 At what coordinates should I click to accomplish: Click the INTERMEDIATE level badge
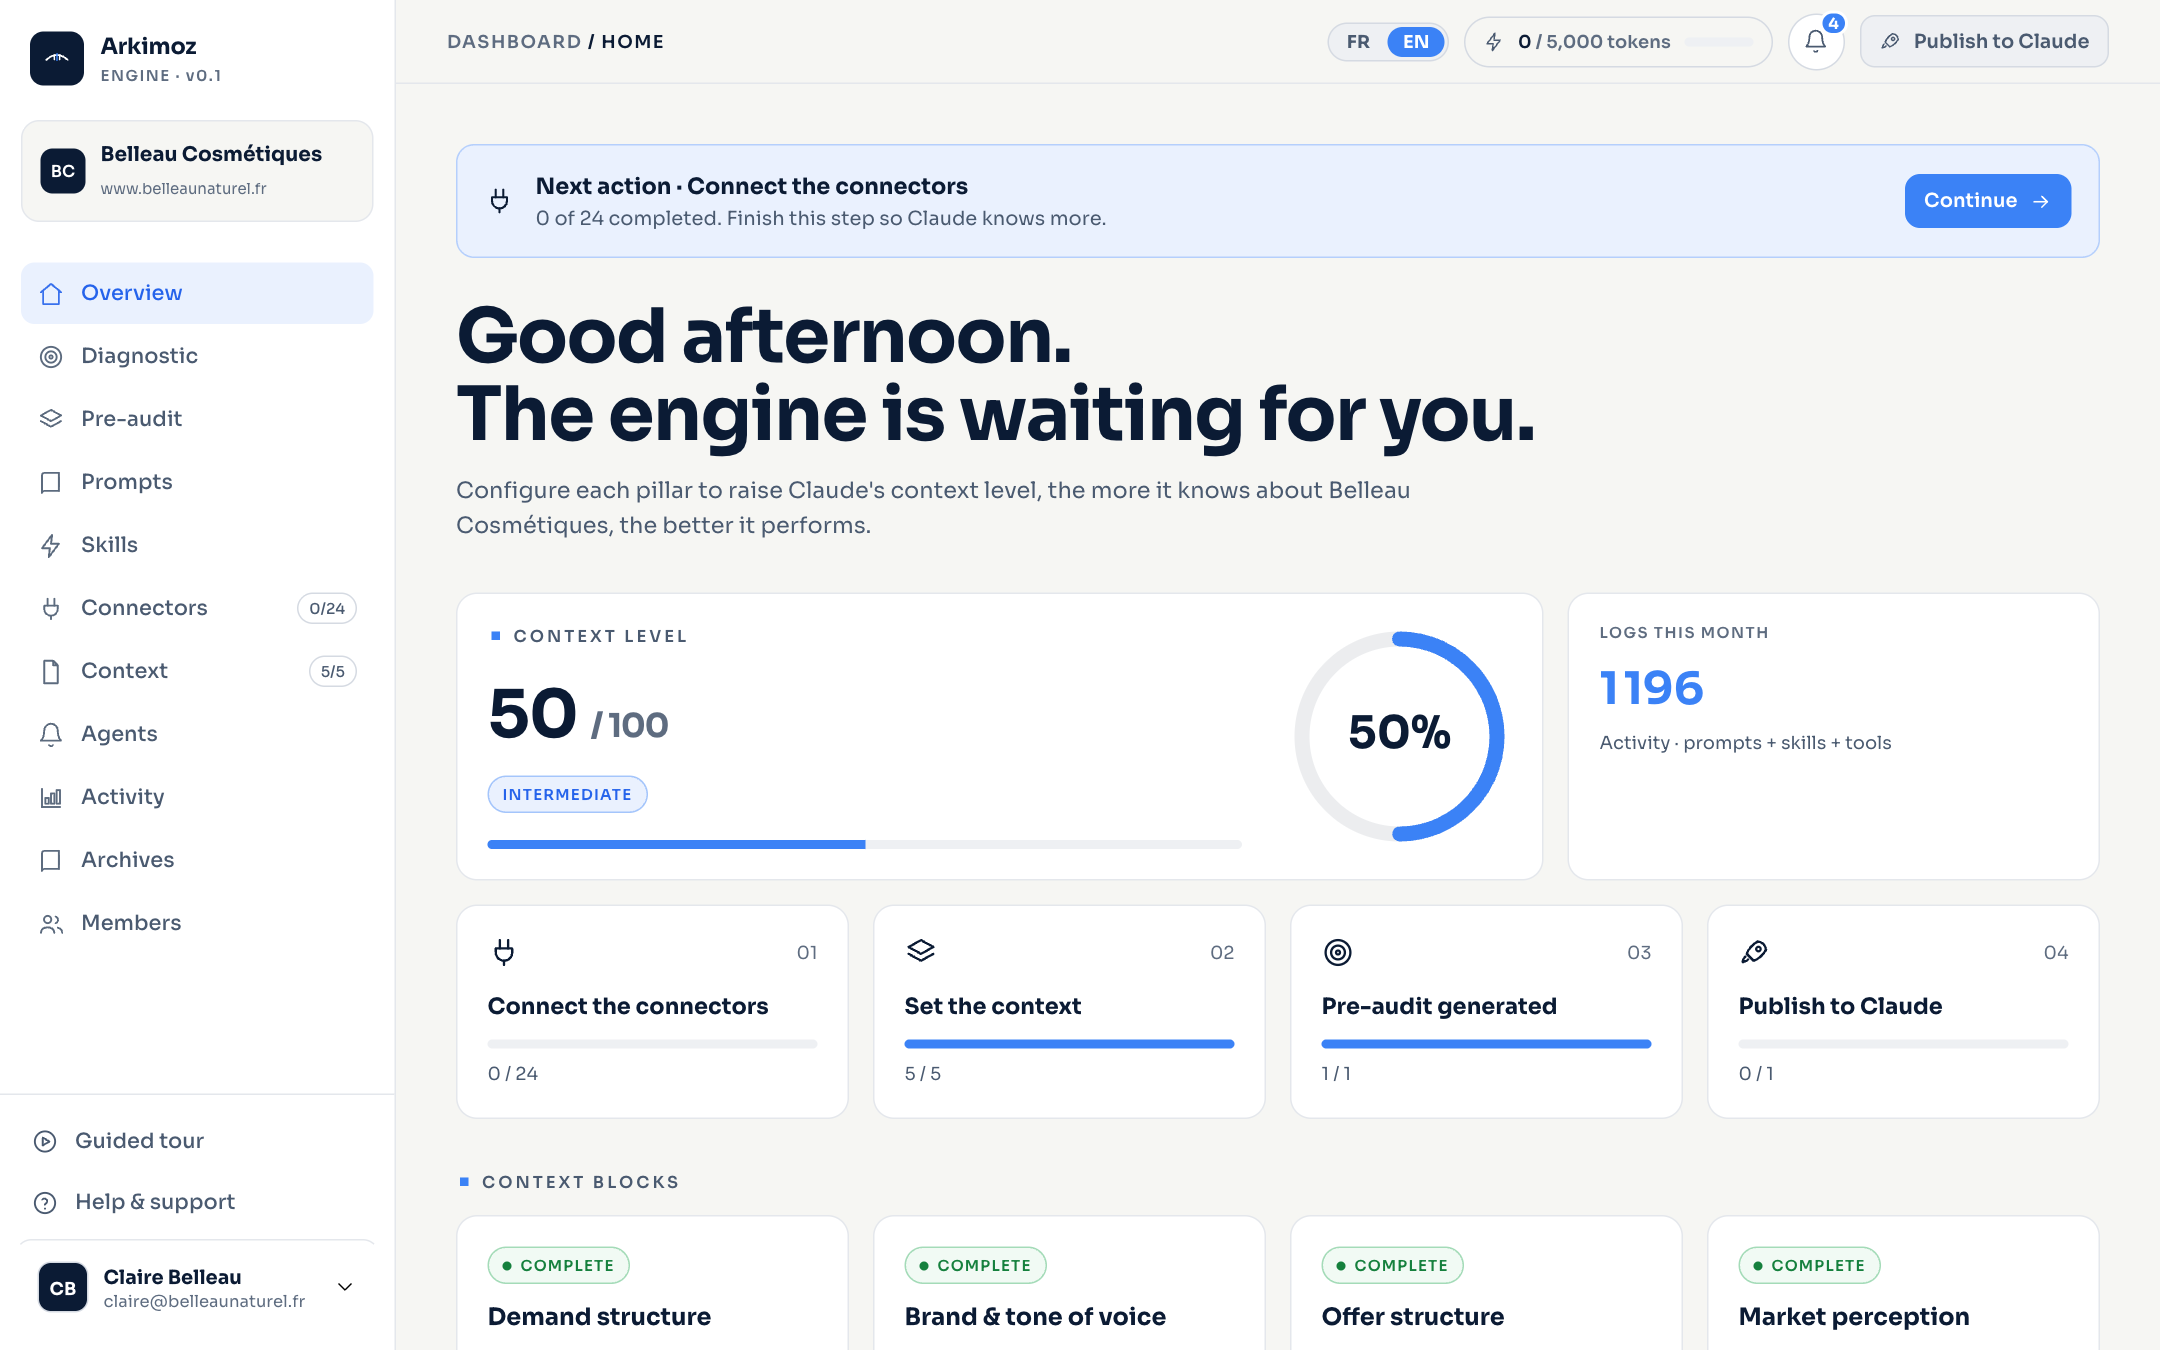[567, 795]
